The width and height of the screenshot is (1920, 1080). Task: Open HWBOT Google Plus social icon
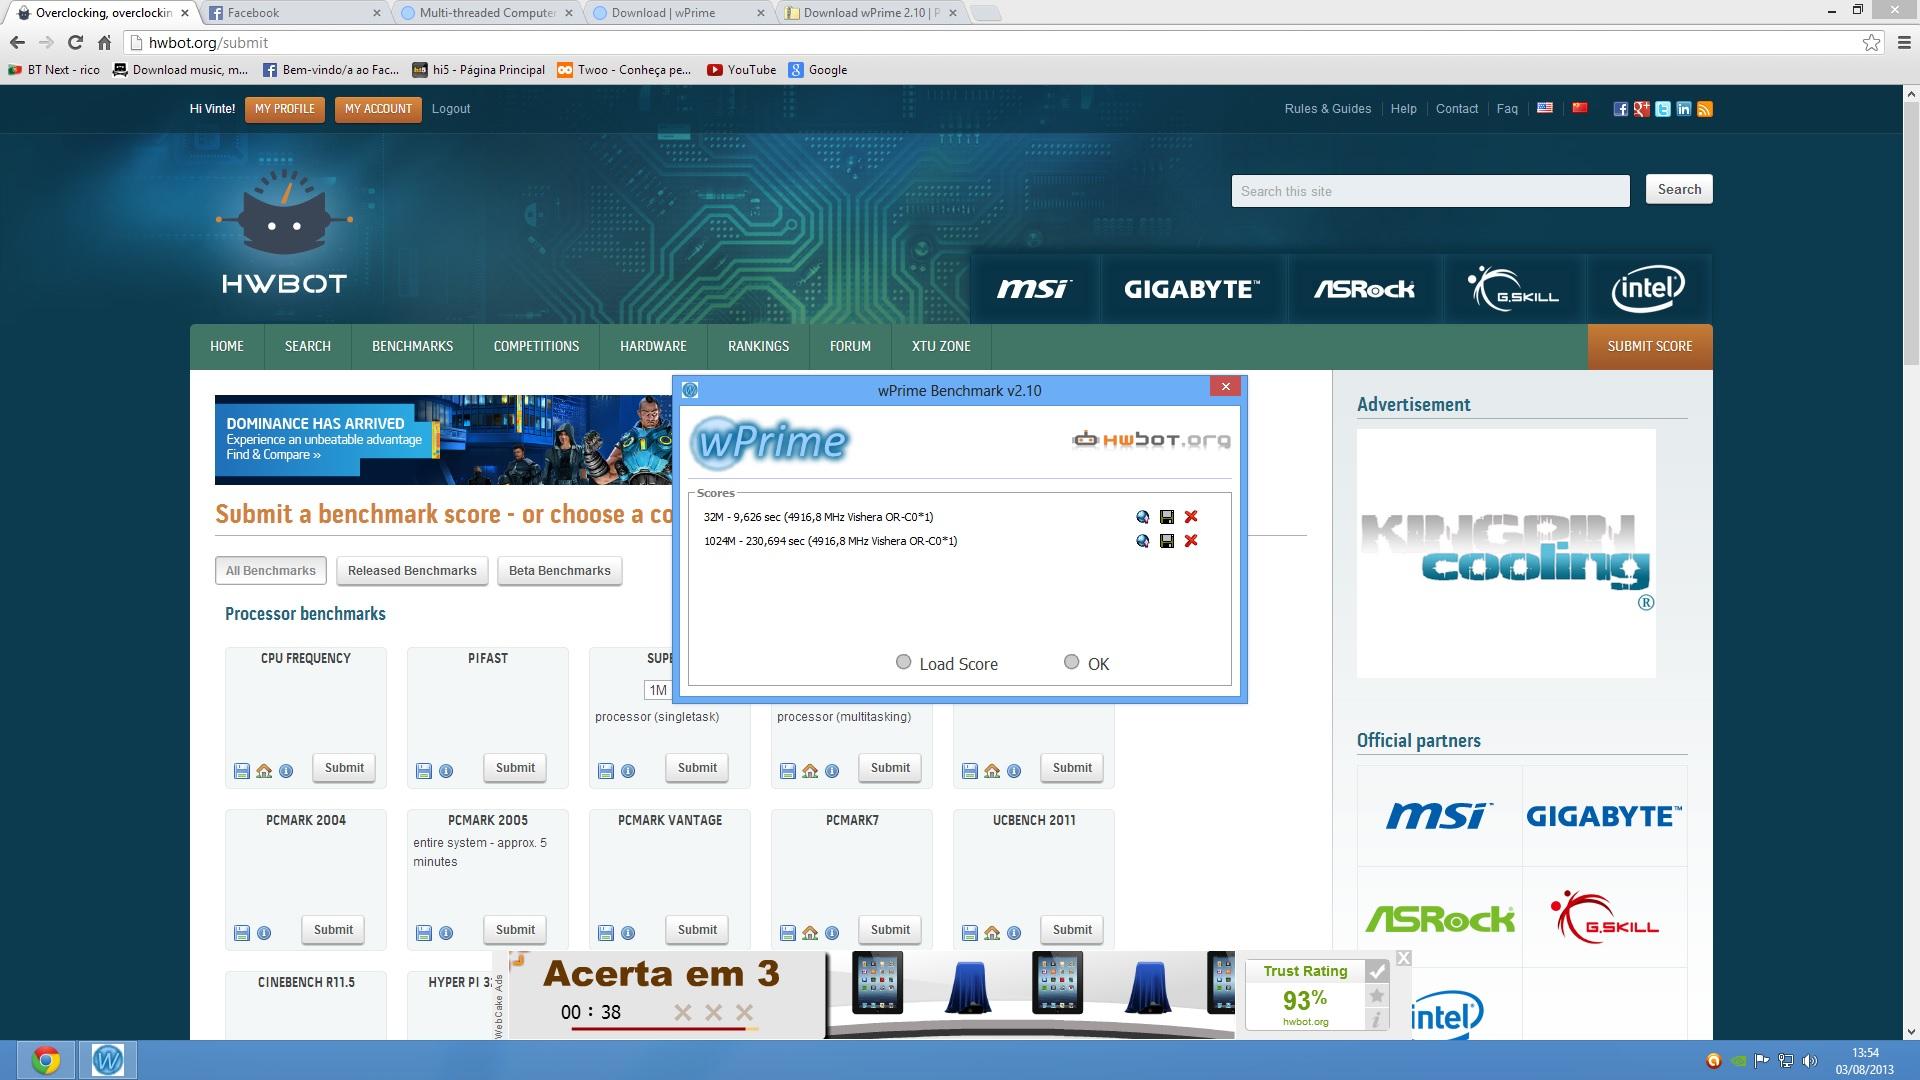1641,109
